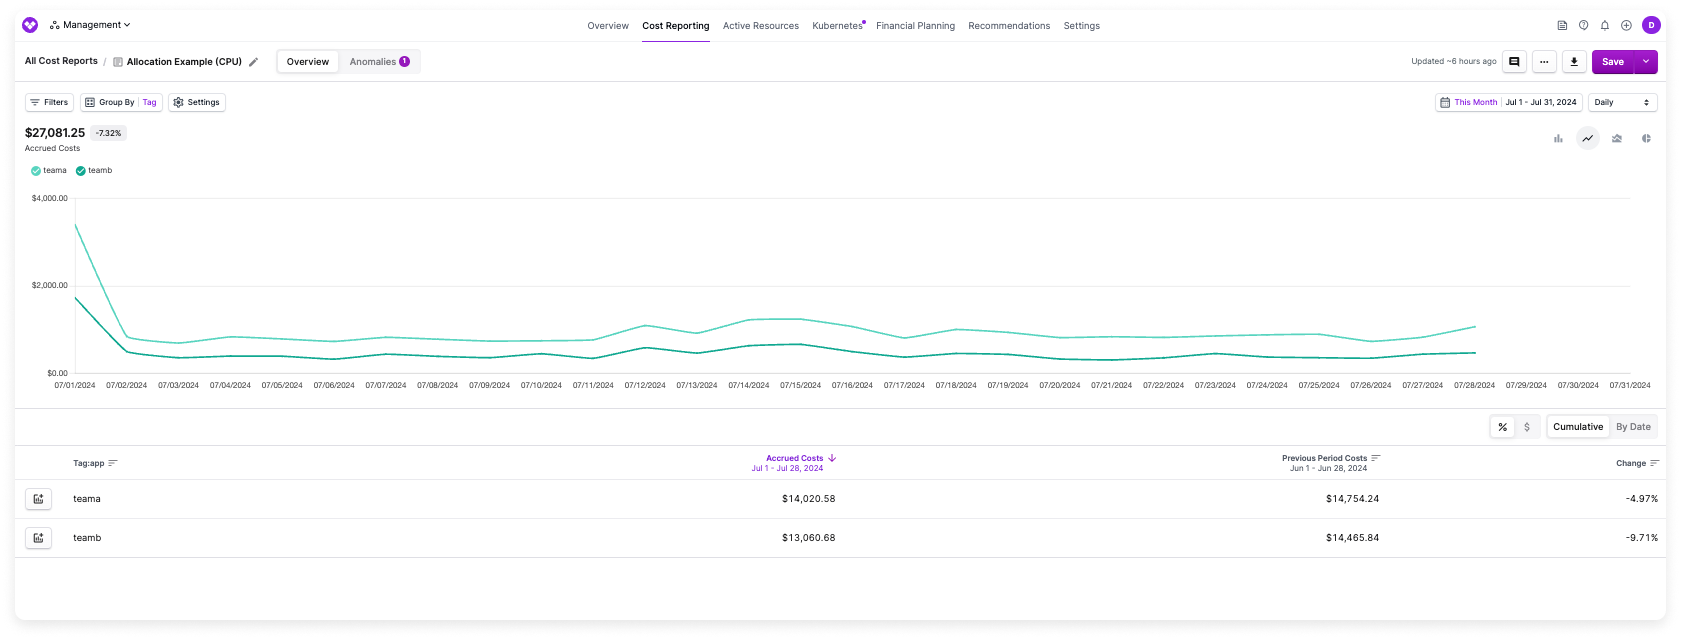
Task: Open the comments speech bubble button
Action: [1514, 62]
